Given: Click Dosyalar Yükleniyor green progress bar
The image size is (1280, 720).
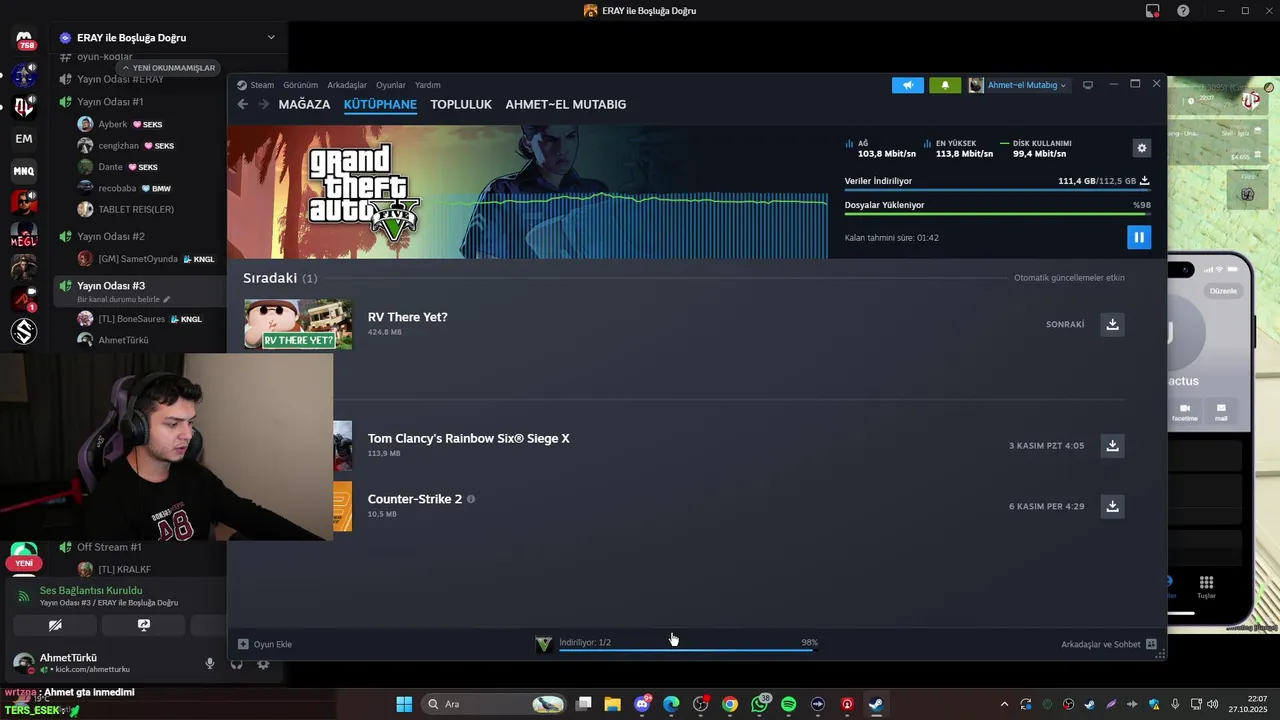Looking at the screenshot, I should click(997, 213).
